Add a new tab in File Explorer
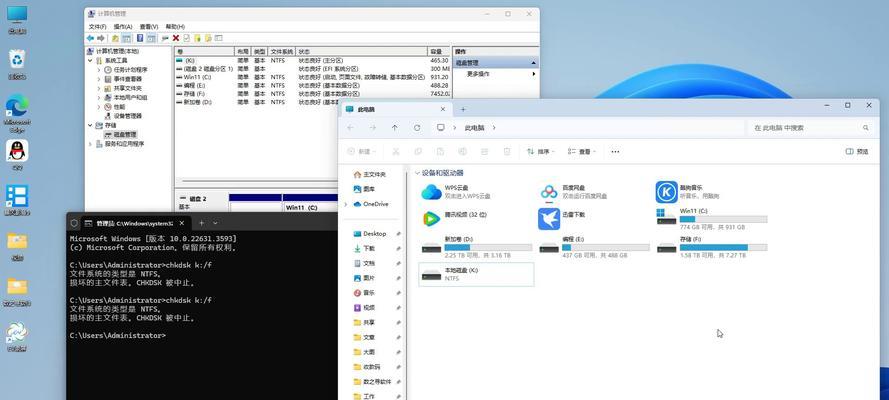This screenshot has width=889, height=400. coord(463,109)
